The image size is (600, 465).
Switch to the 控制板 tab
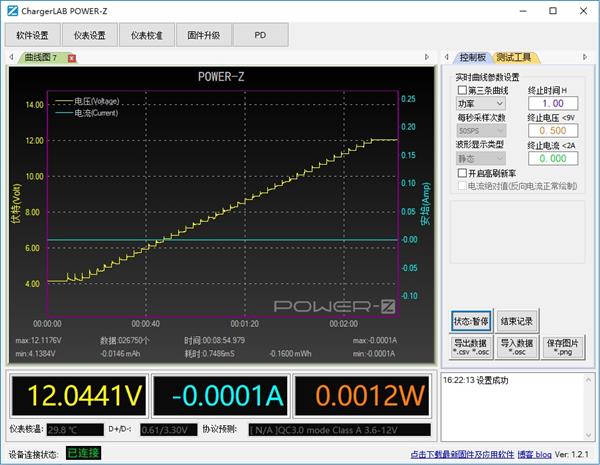473,57
